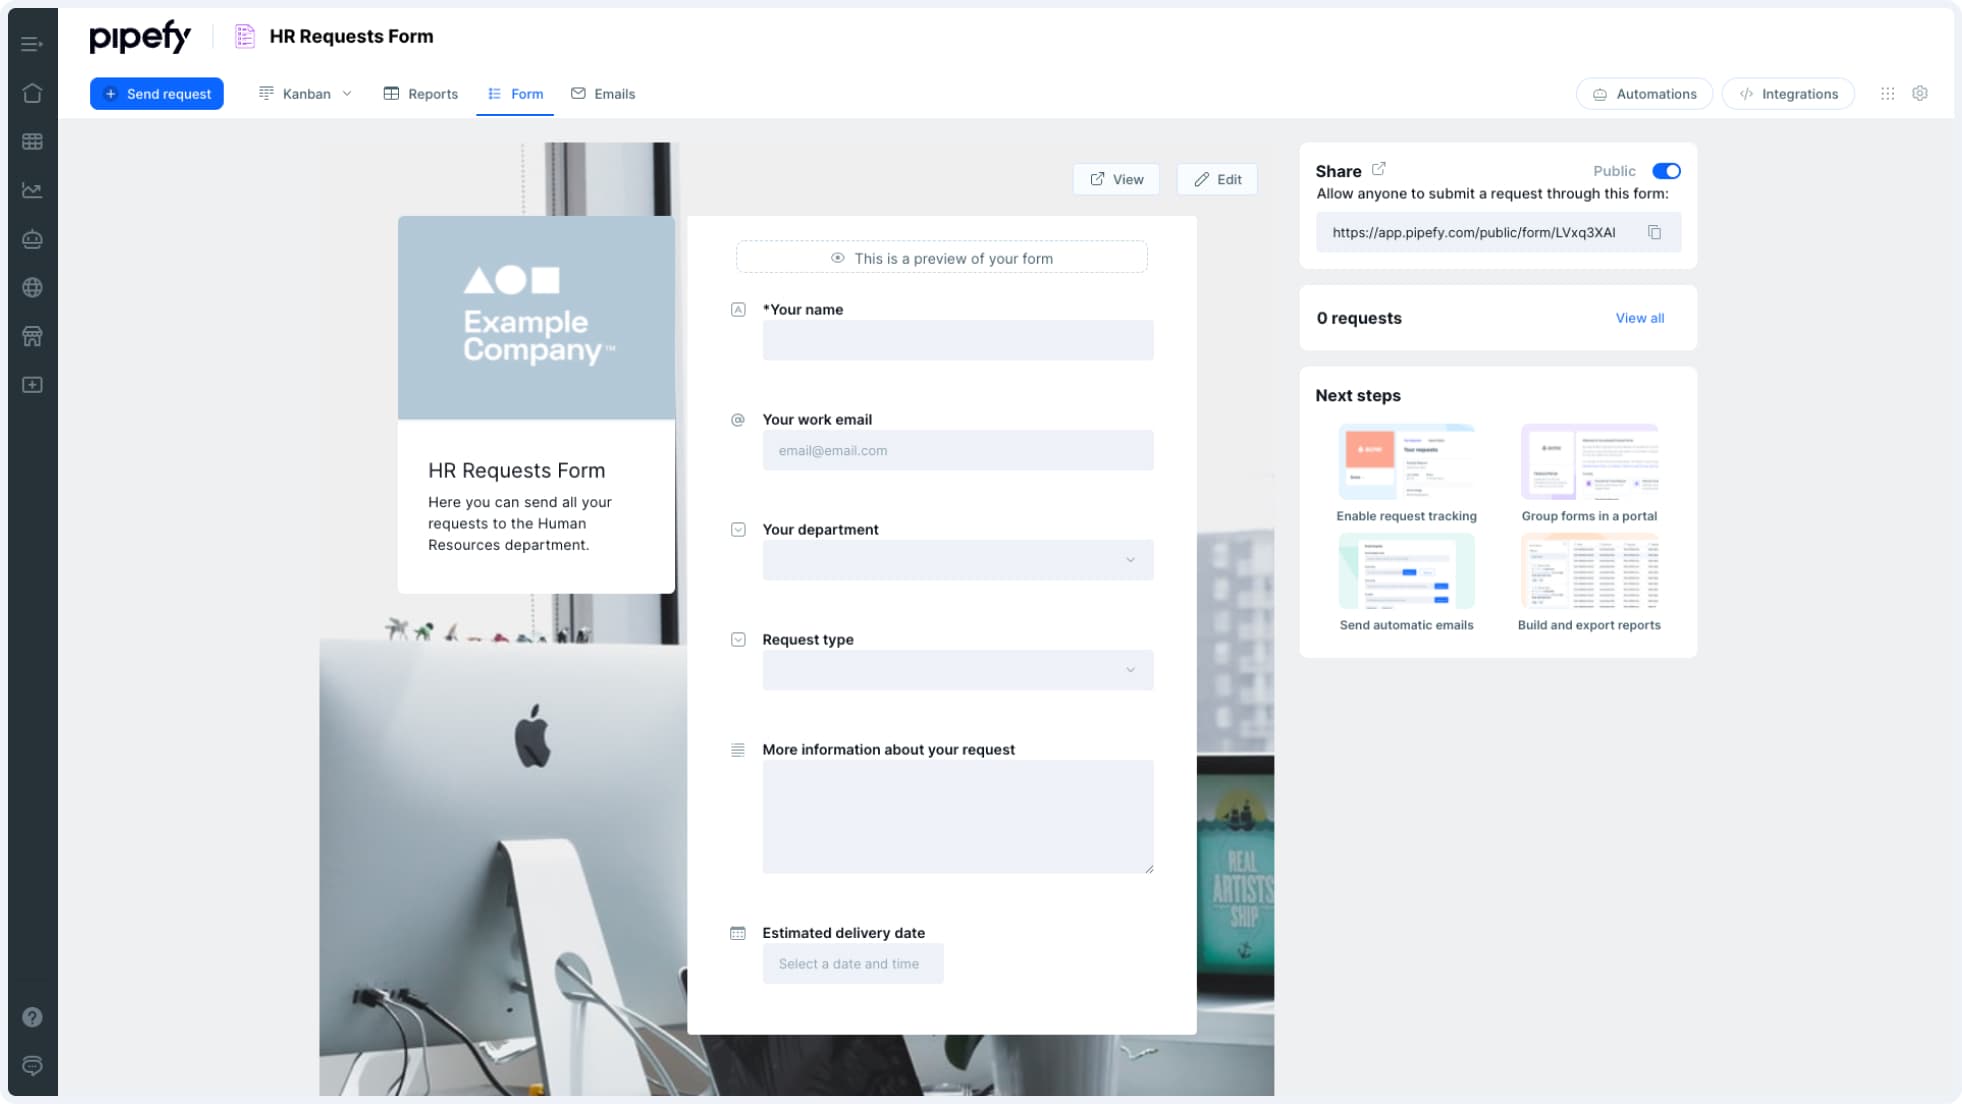Open the Portals globe icon
This screenshot has height=1104, width=1962.
(x=33, y=287)
